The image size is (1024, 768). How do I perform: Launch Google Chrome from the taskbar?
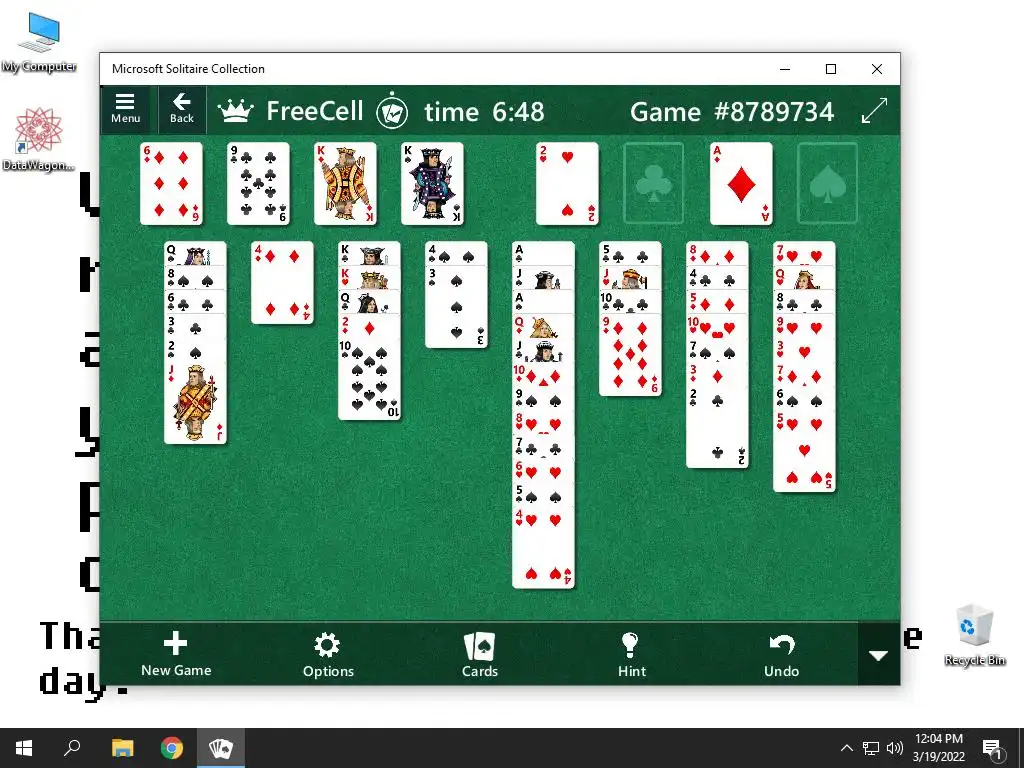(x=172, y=748)
